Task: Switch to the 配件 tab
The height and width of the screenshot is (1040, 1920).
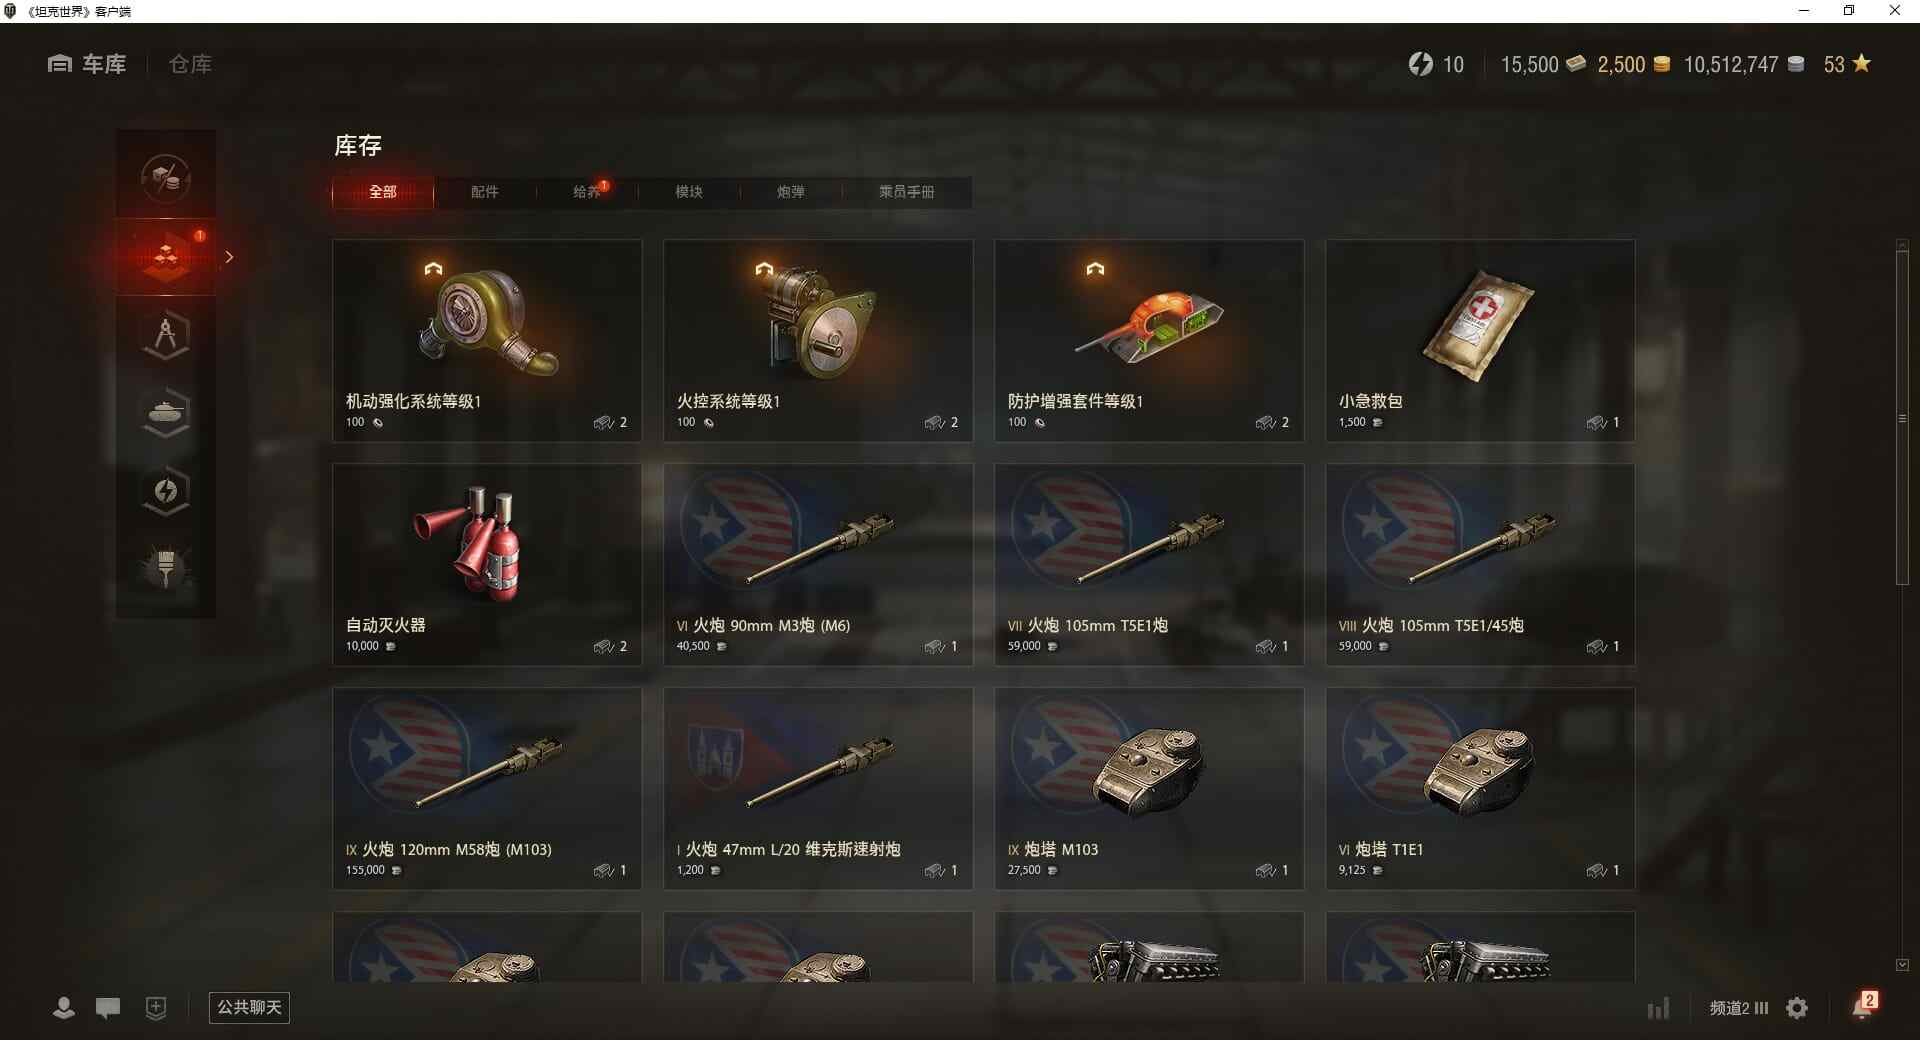Action: 484,192
